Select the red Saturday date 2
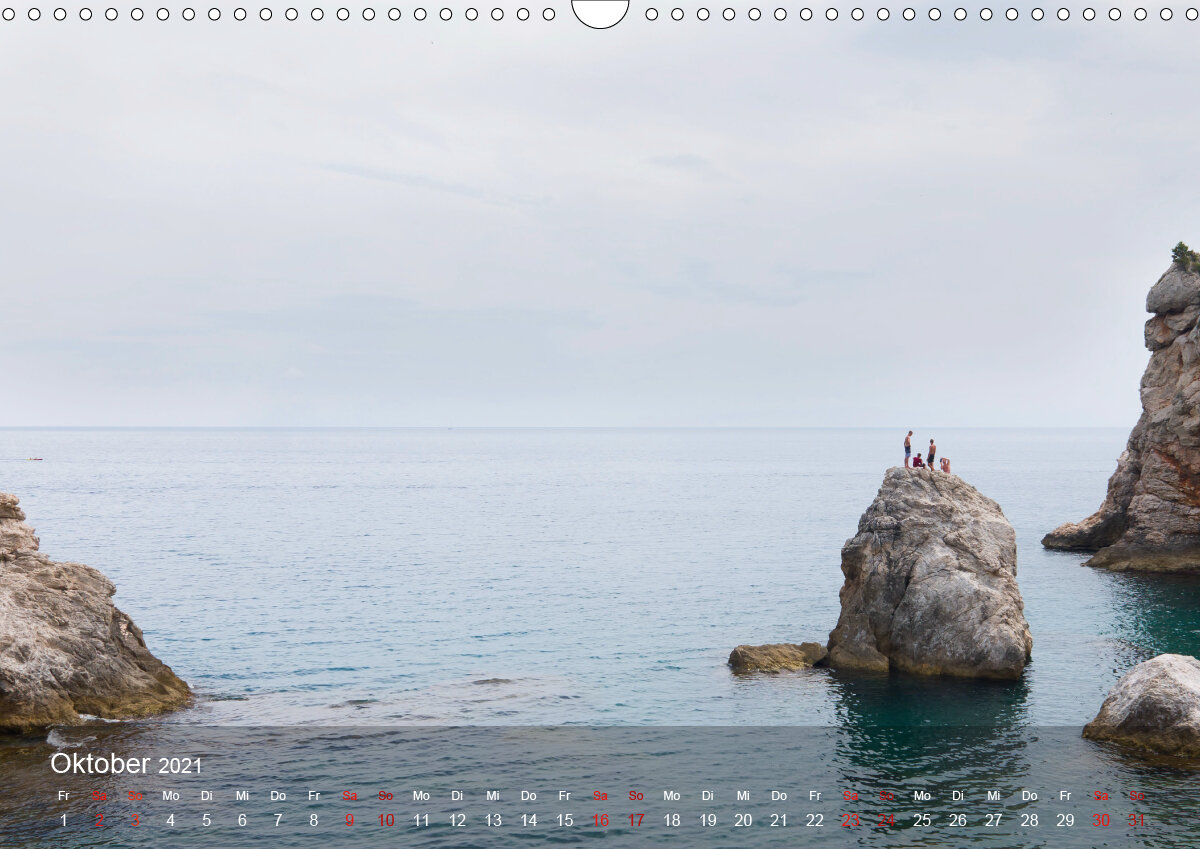The image size is (1200, 849). (99, 820)
